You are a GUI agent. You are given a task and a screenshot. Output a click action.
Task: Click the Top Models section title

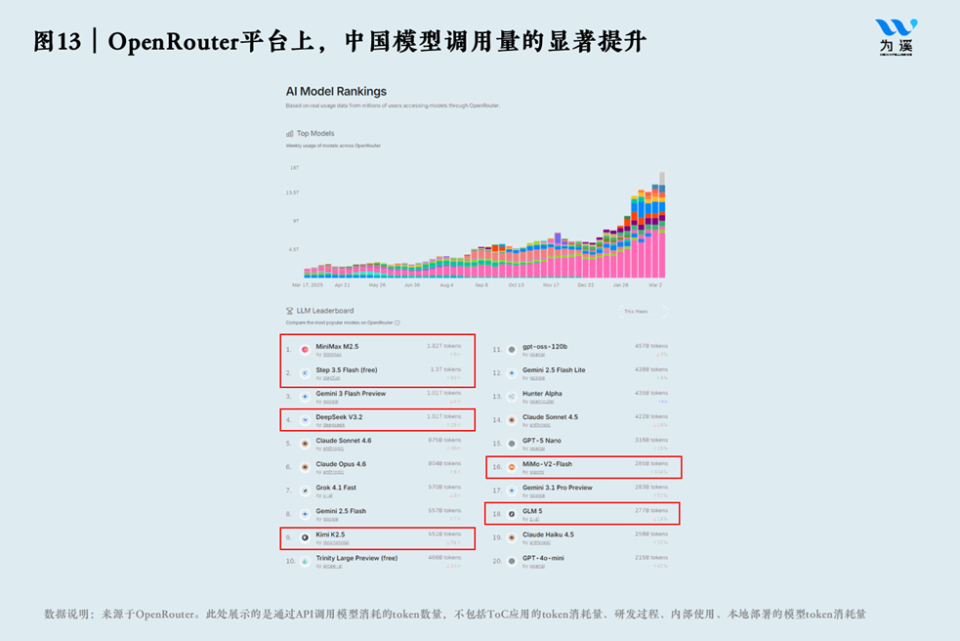click(x=315, y=133)
